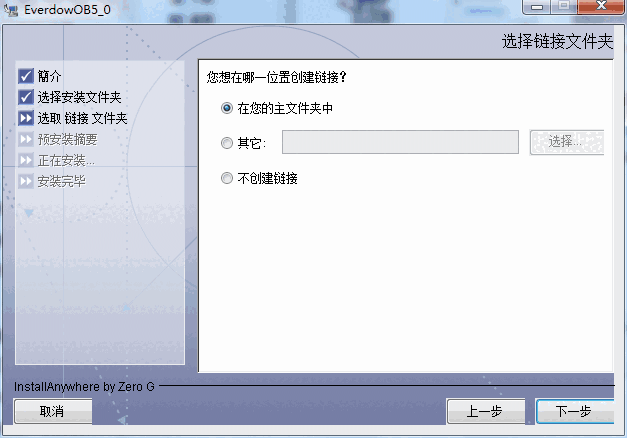
Task: Click the checkmark icon beside 选择安装文件夹
Action: pyautogui.click(x=26, y=97)
